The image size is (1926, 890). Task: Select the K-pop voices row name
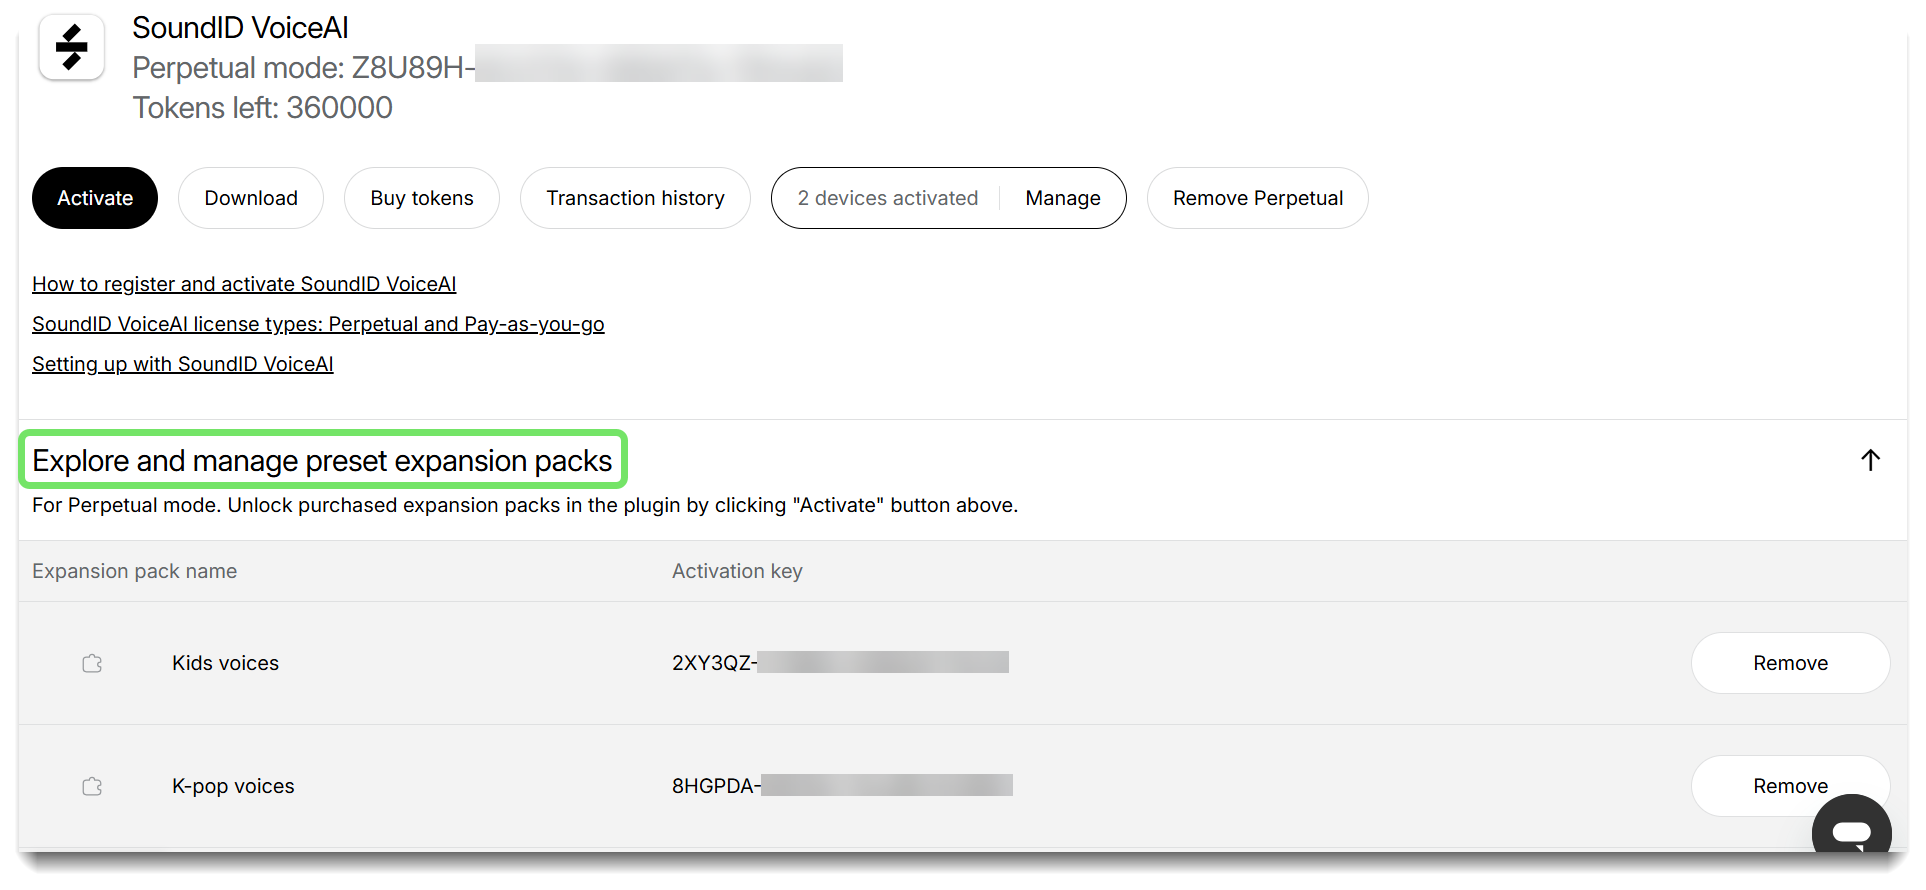click(x=233, y=786)
